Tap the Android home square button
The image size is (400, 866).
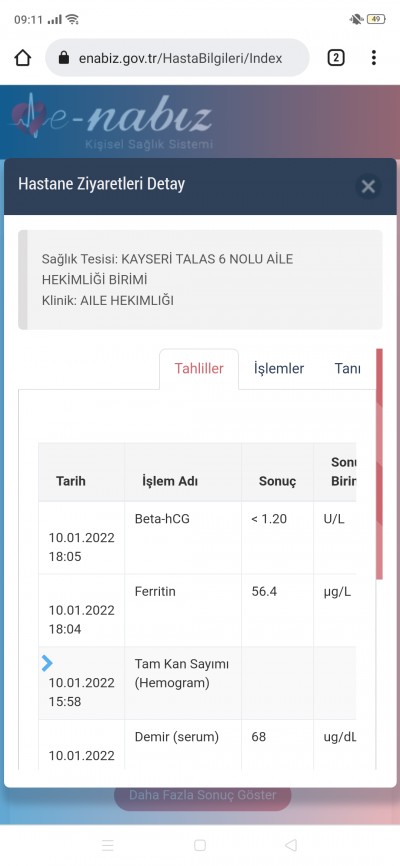(x=200, y=845)
